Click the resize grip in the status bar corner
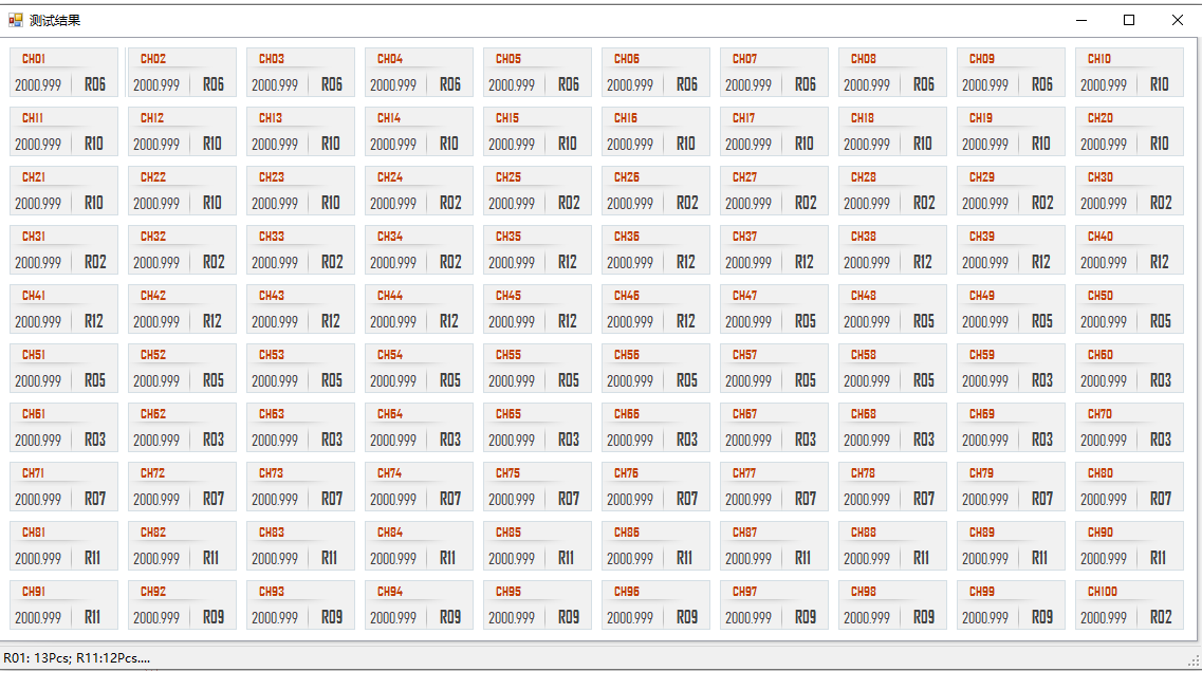The image size is (1204, 673). click(1193, 660)
